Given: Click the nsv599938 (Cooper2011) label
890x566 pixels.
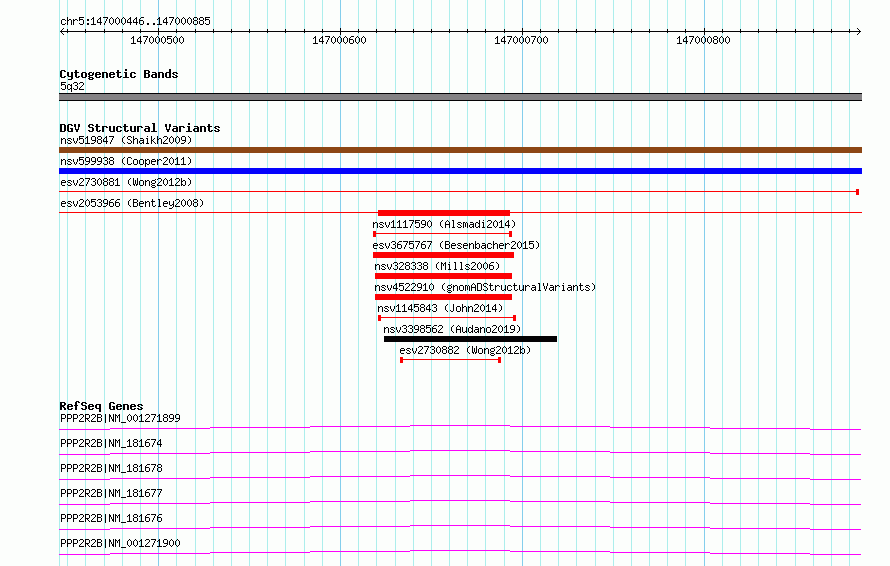Looking at the screenshot, I should point(126,161).
